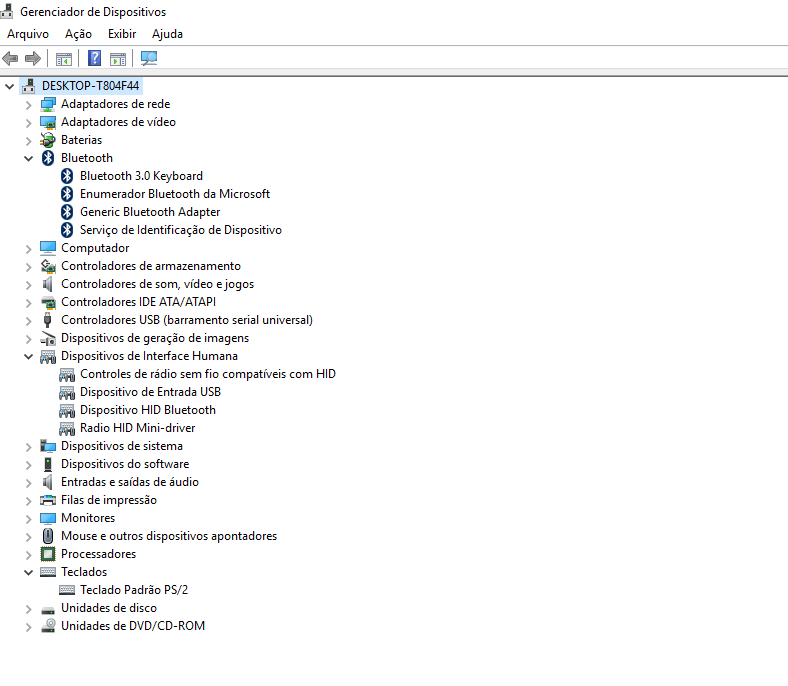Select Controladores IDE ATA/ATAPI label
The image size is (788, 686).
(x=138, y=302)
